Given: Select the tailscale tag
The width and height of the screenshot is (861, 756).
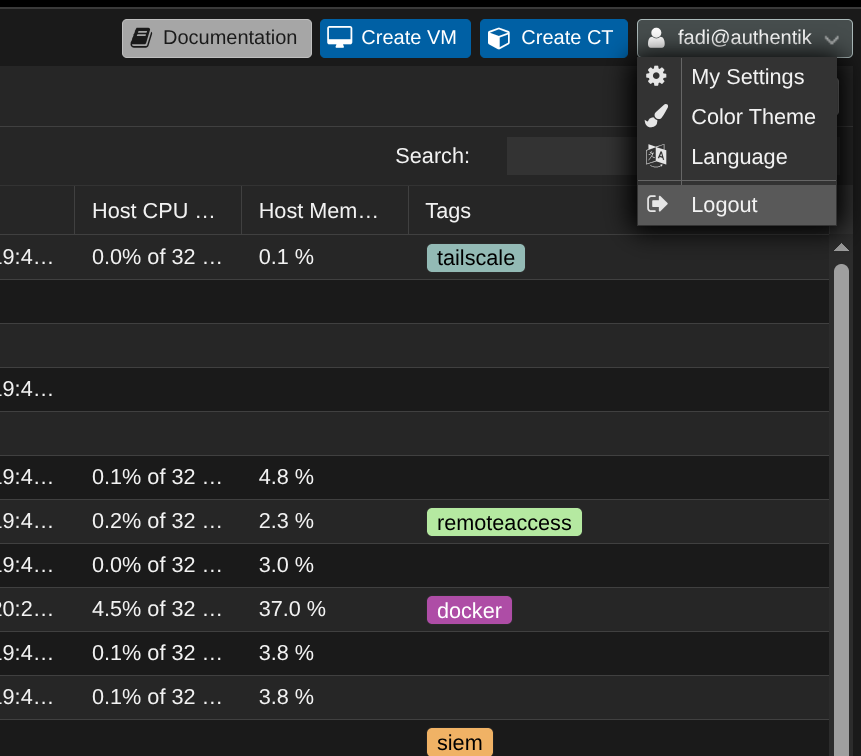Looking at the screenshot, I should click(x=476, y=258).
